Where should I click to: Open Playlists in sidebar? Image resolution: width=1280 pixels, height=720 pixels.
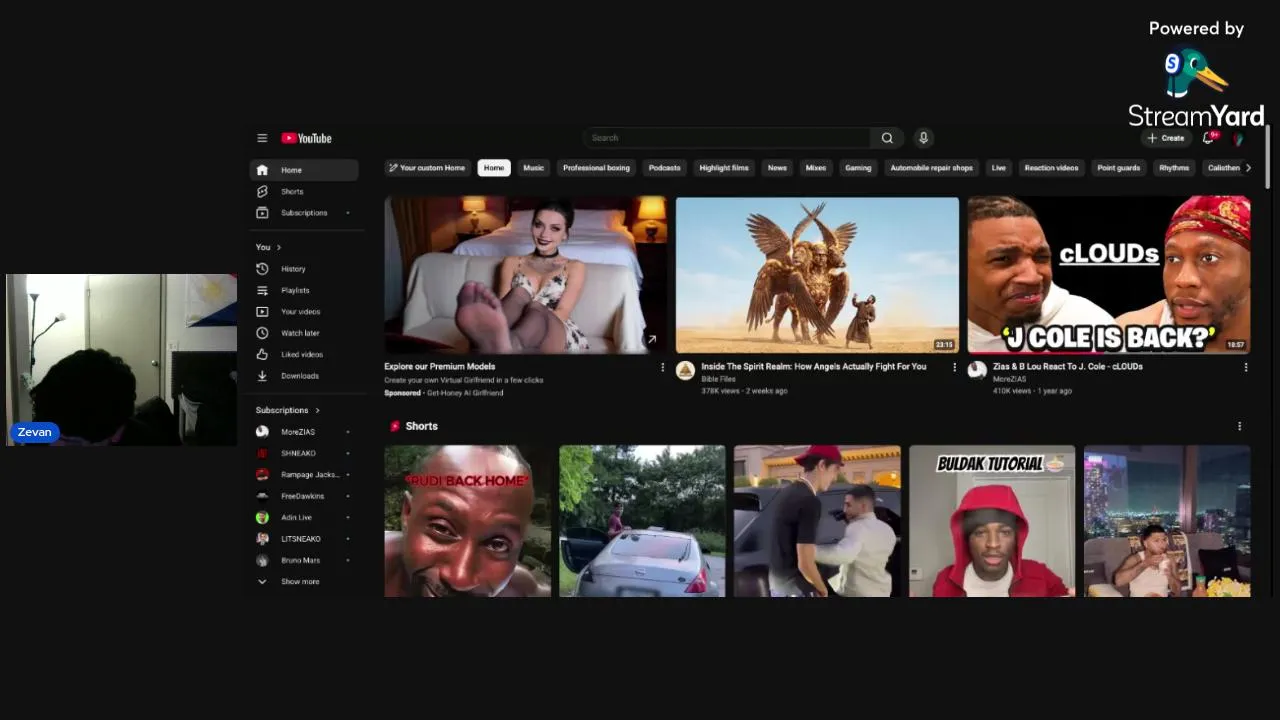tap(304, 290)
